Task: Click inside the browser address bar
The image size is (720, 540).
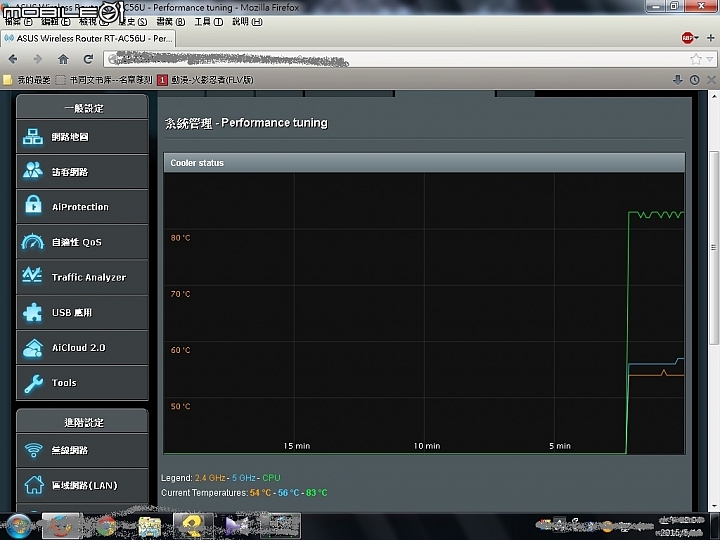Action: pos(397,59)
